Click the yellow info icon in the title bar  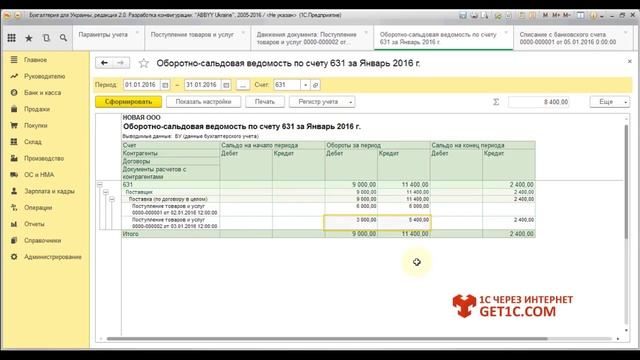(x=593, y=16)
